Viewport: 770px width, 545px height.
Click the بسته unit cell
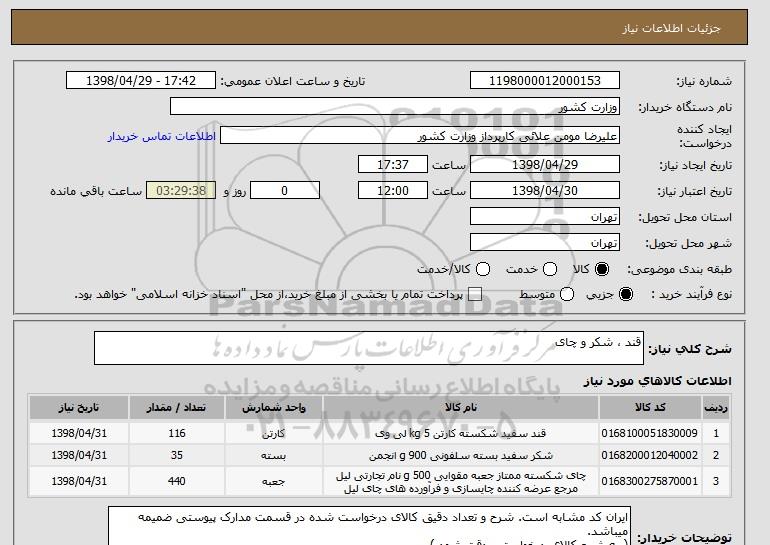pos(274,456)
